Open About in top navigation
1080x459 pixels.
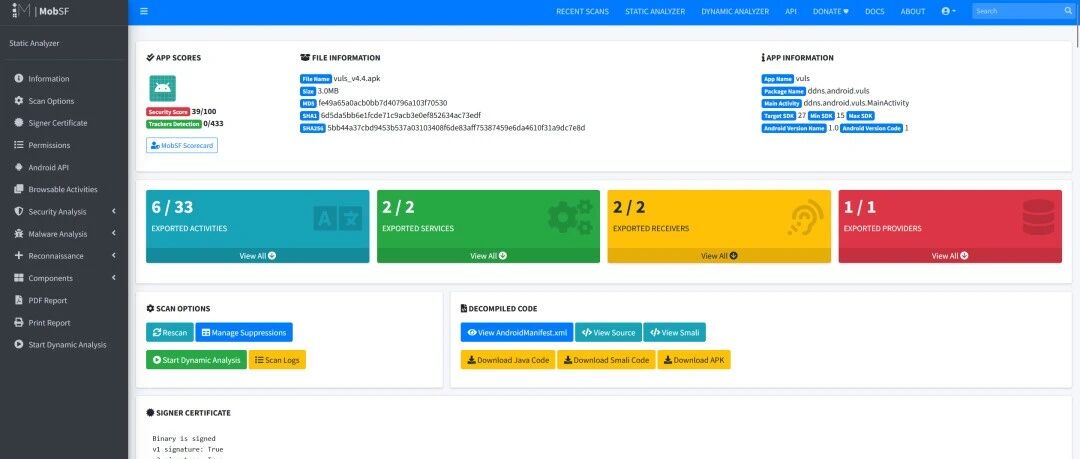tap(913, 12)
